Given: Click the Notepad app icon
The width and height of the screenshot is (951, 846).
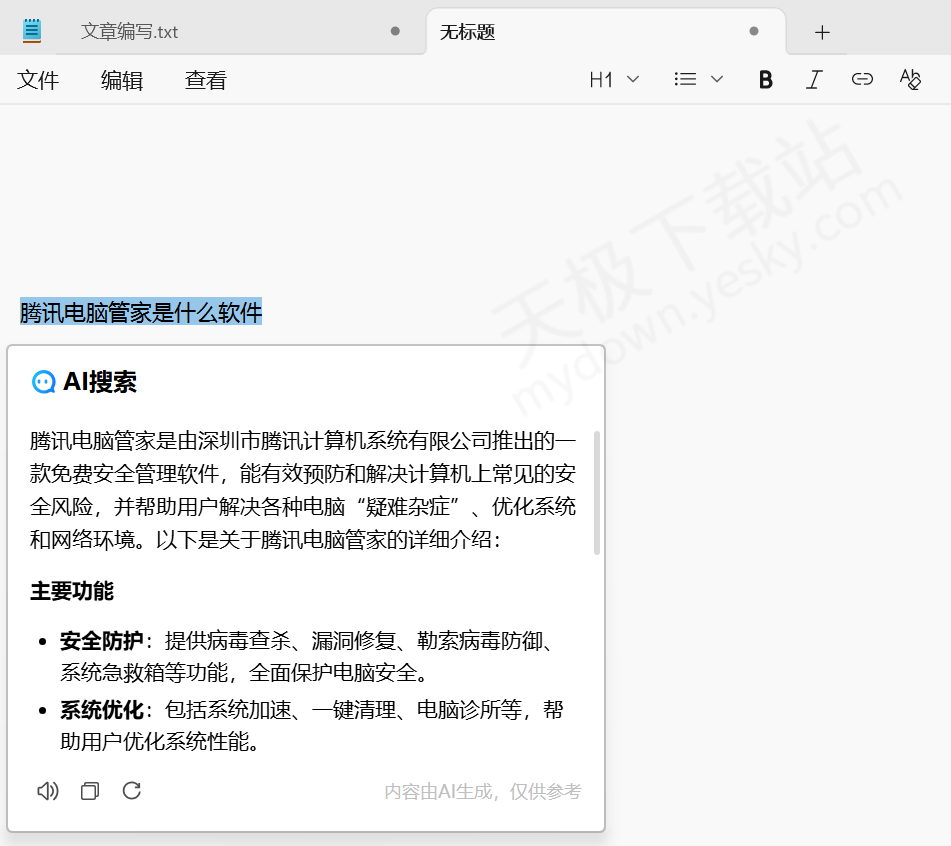Looking at the screenshot, I should [x=32, y=31].
